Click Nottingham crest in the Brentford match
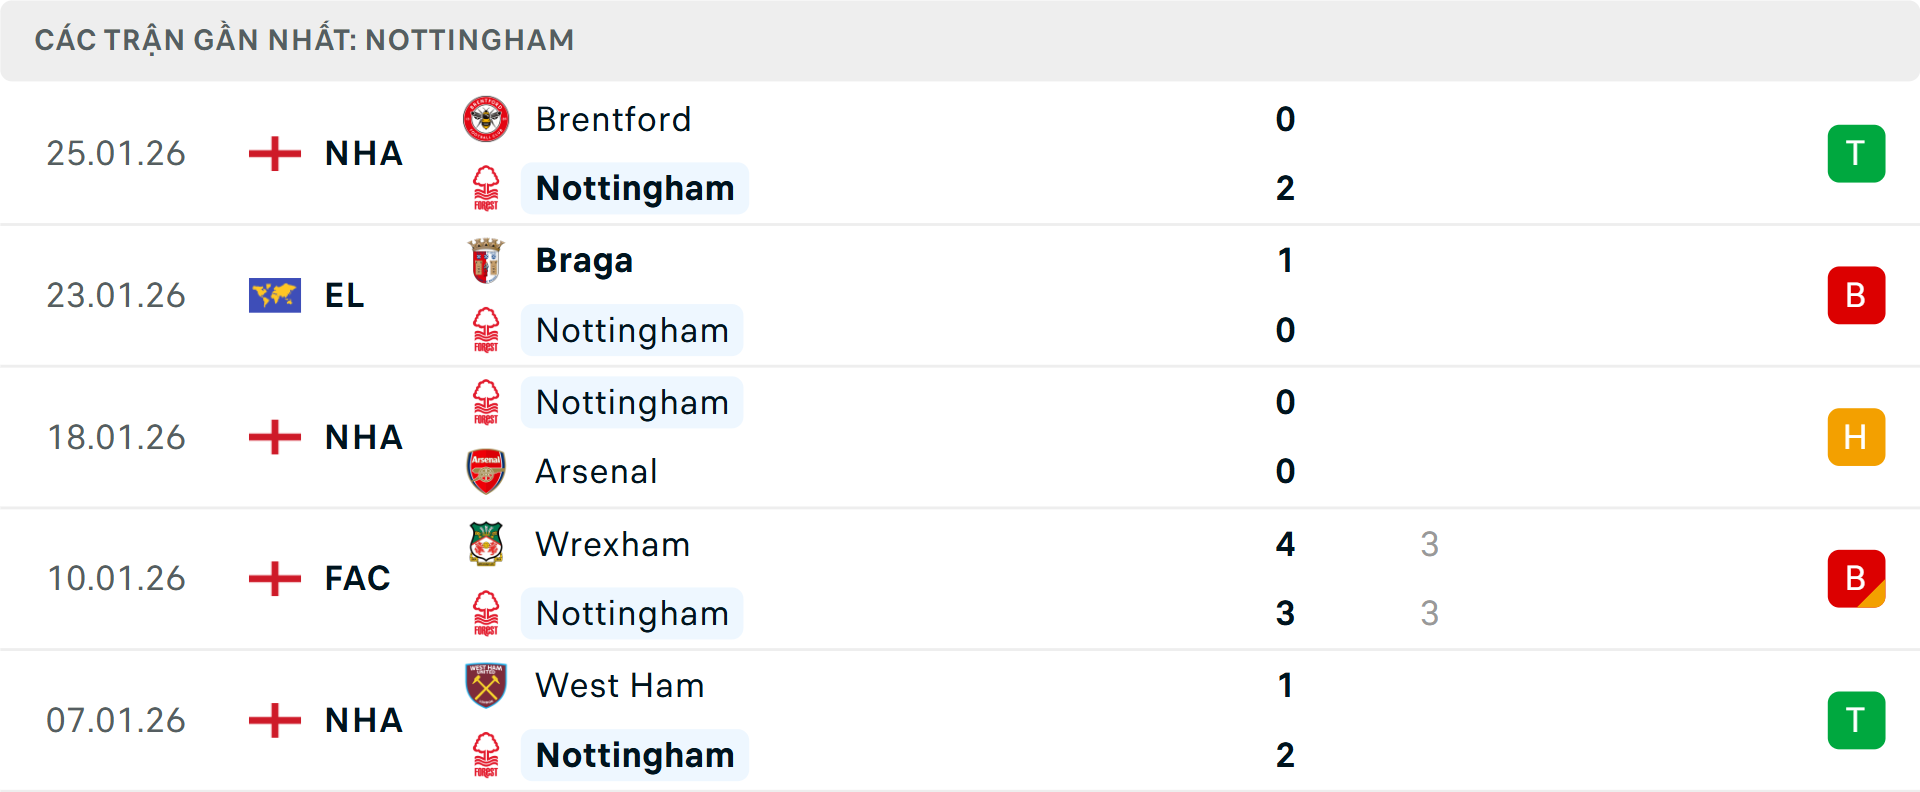Screen dimensions: 1920x792 [486, 188]
